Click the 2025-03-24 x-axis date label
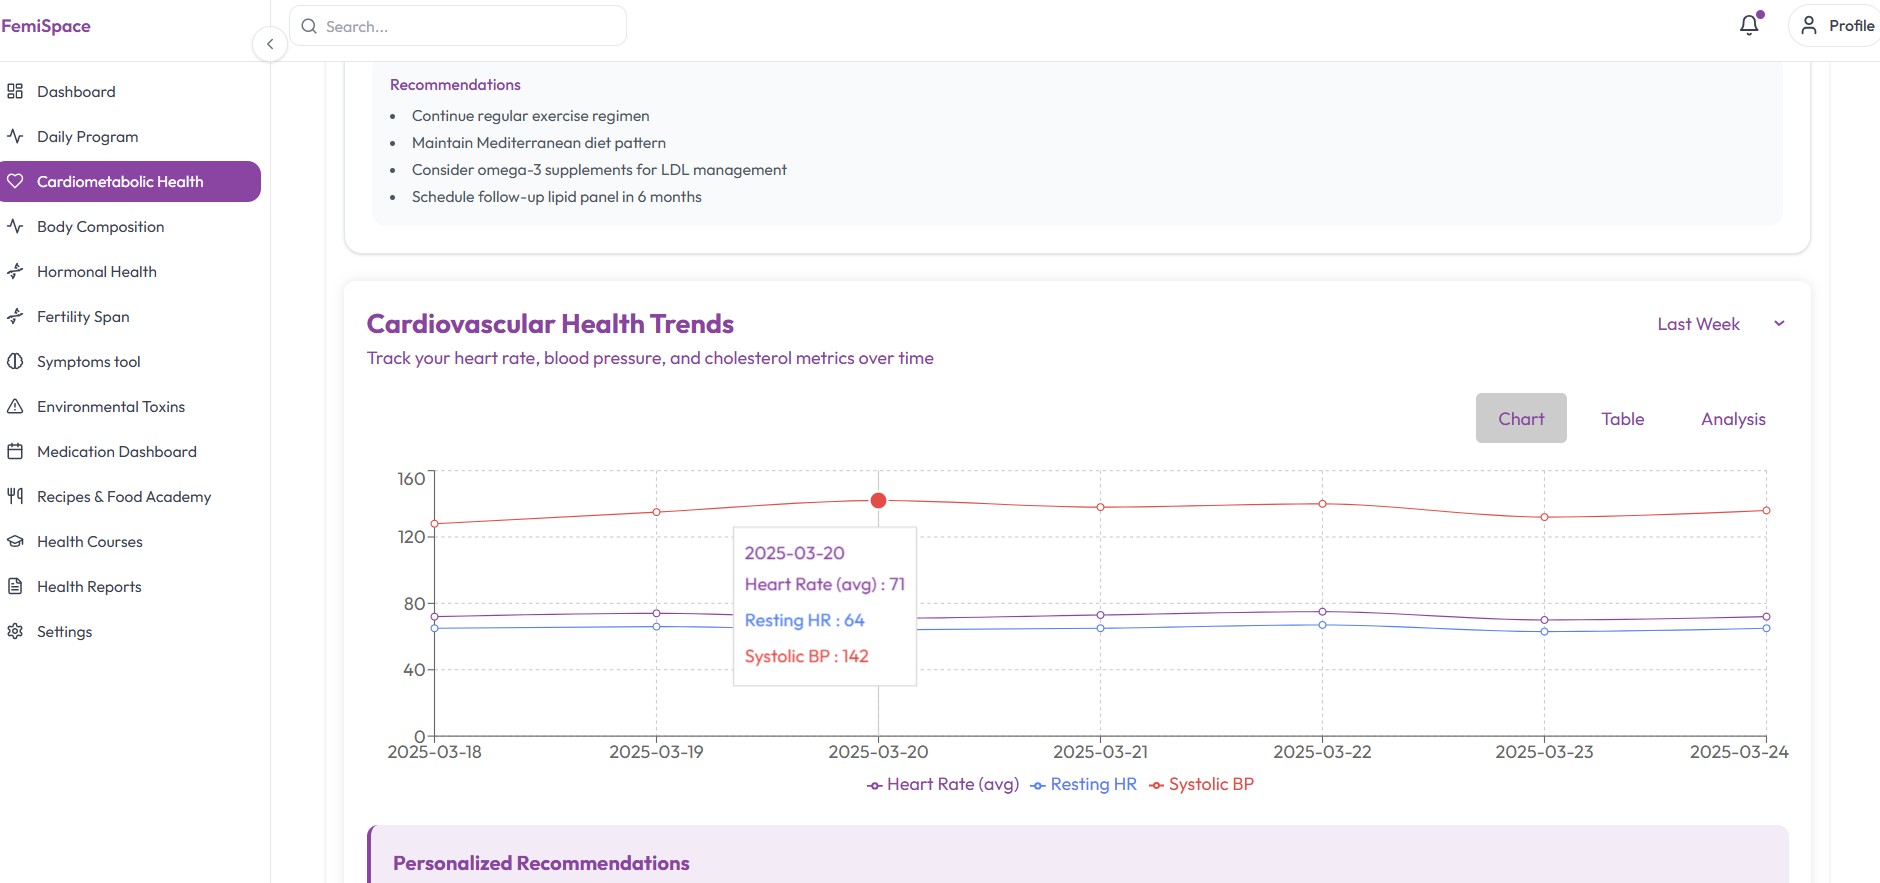This screenshot has height=883, width=1880. [1739, 752]
